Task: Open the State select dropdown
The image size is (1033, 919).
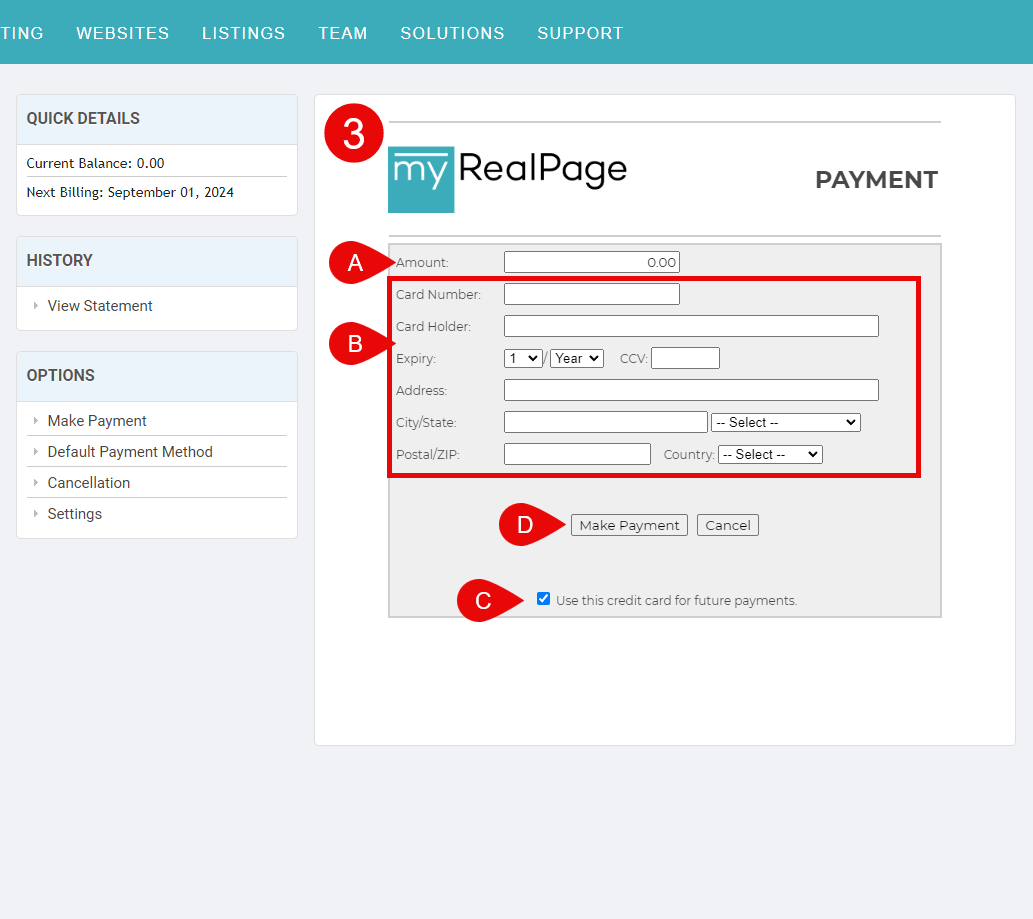Action: [x=785, y=422]
